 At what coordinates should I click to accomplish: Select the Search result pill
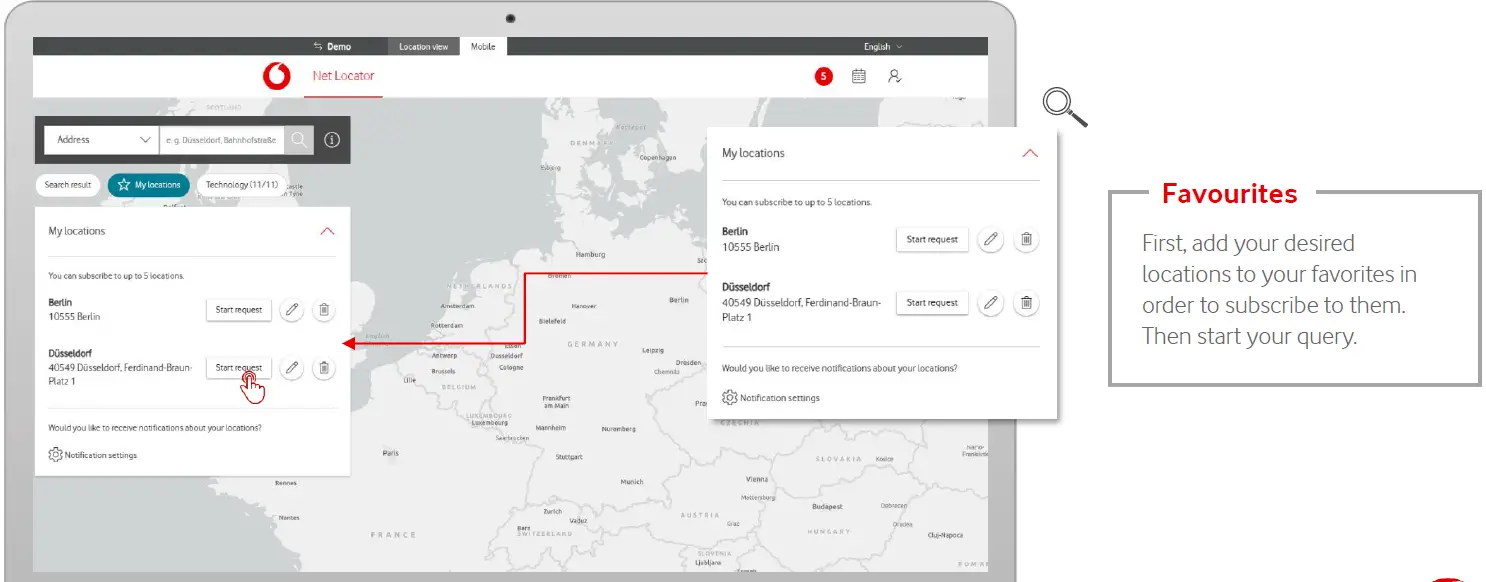68,185
